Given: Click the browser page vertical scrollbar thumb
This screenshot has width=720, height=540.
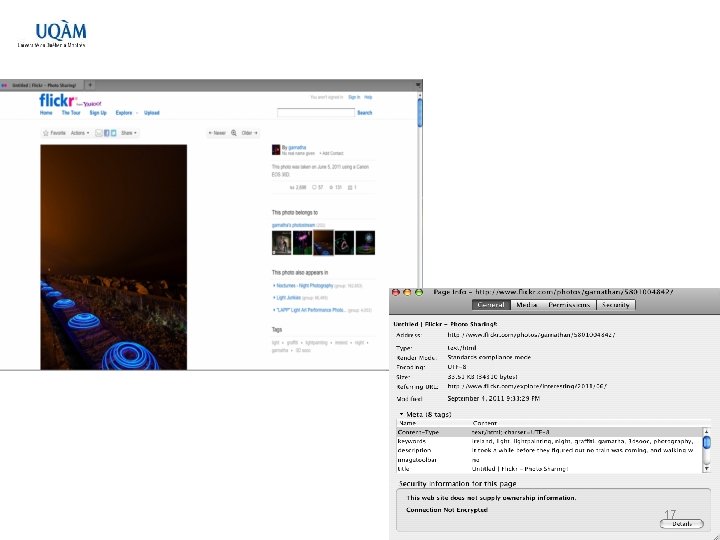Looking at the screenshot, I should [x=419, y=112].
